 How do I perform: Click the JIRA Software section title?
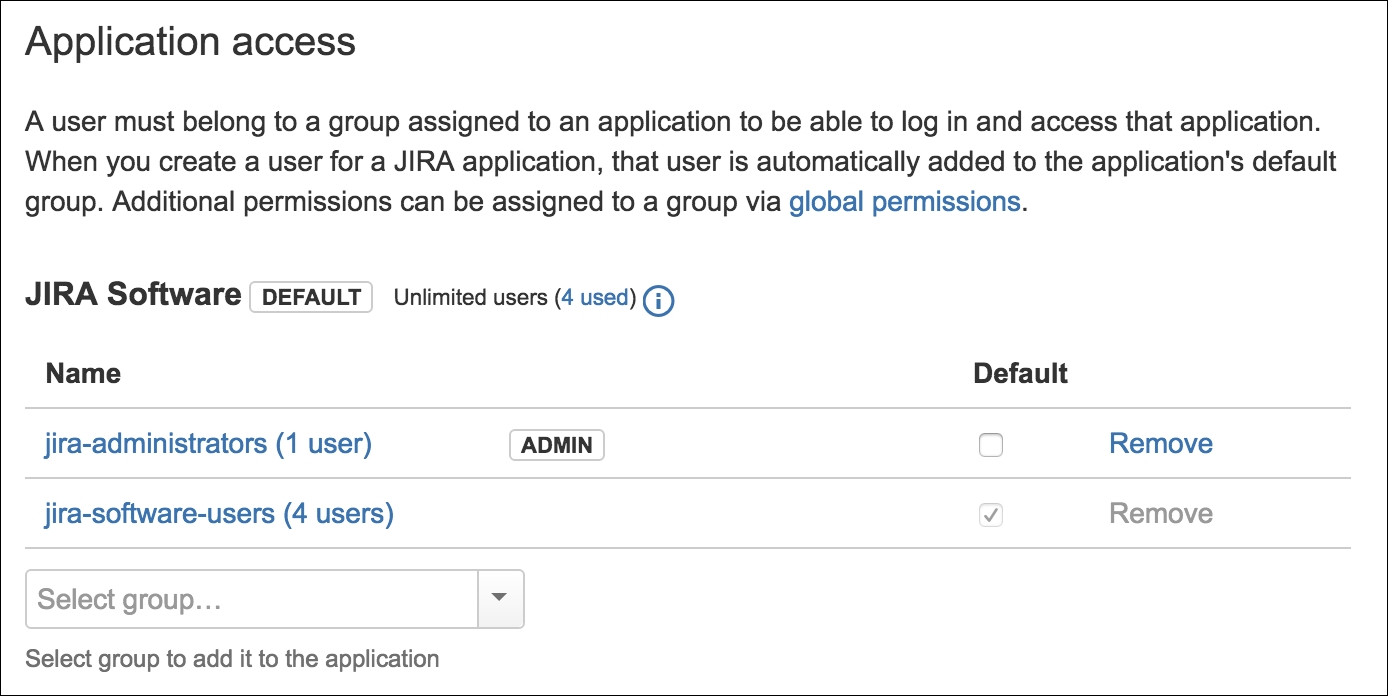(133, 295)
